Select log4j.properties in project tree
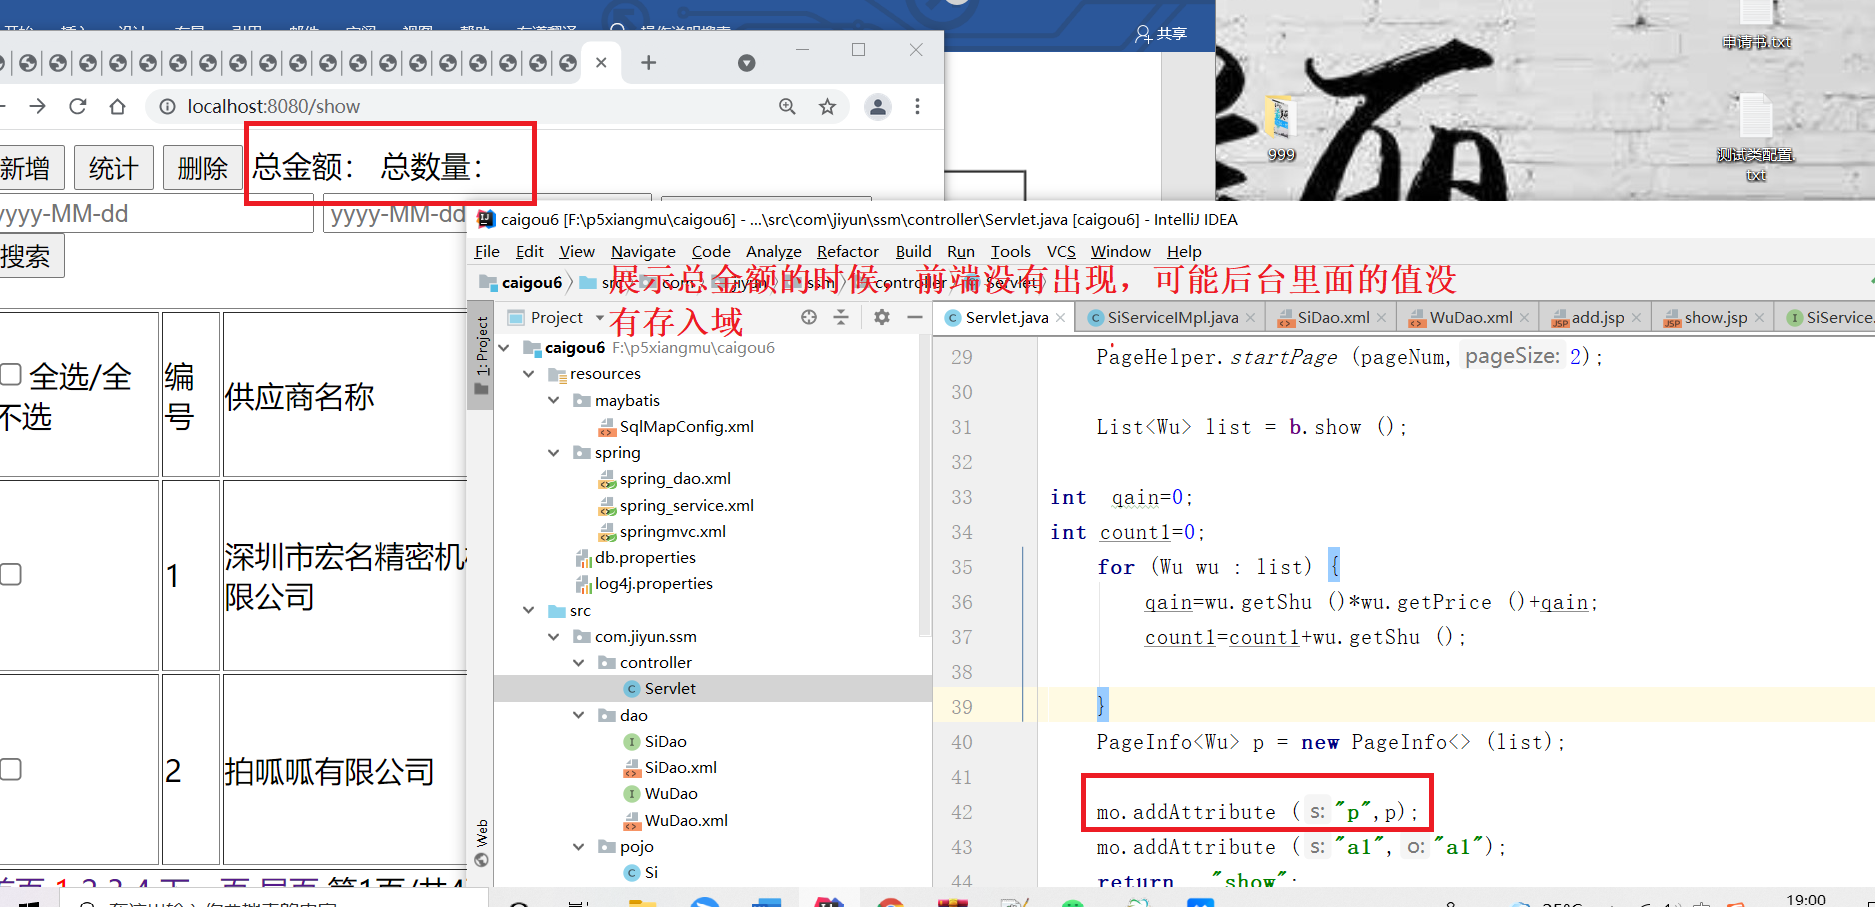The image size is (1875, 907). pyautogui.click(x=653, y=583)
